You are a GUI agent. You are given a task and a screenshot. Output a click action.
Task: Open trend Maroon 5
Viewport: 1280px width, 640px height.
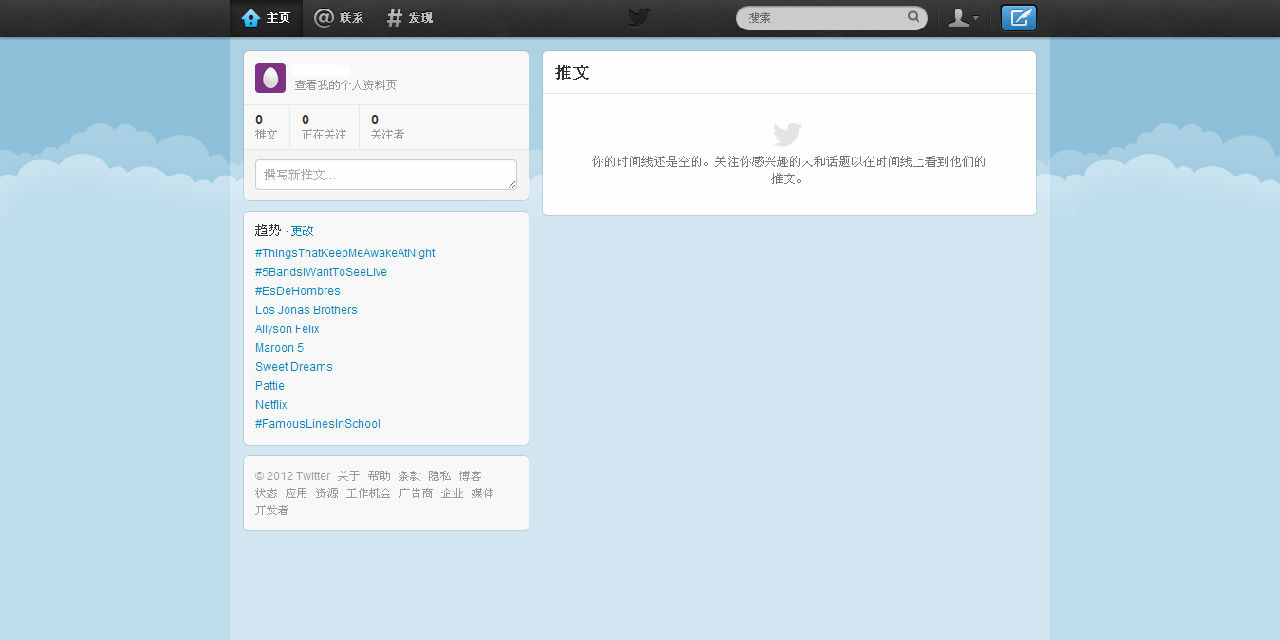(279, 348)
